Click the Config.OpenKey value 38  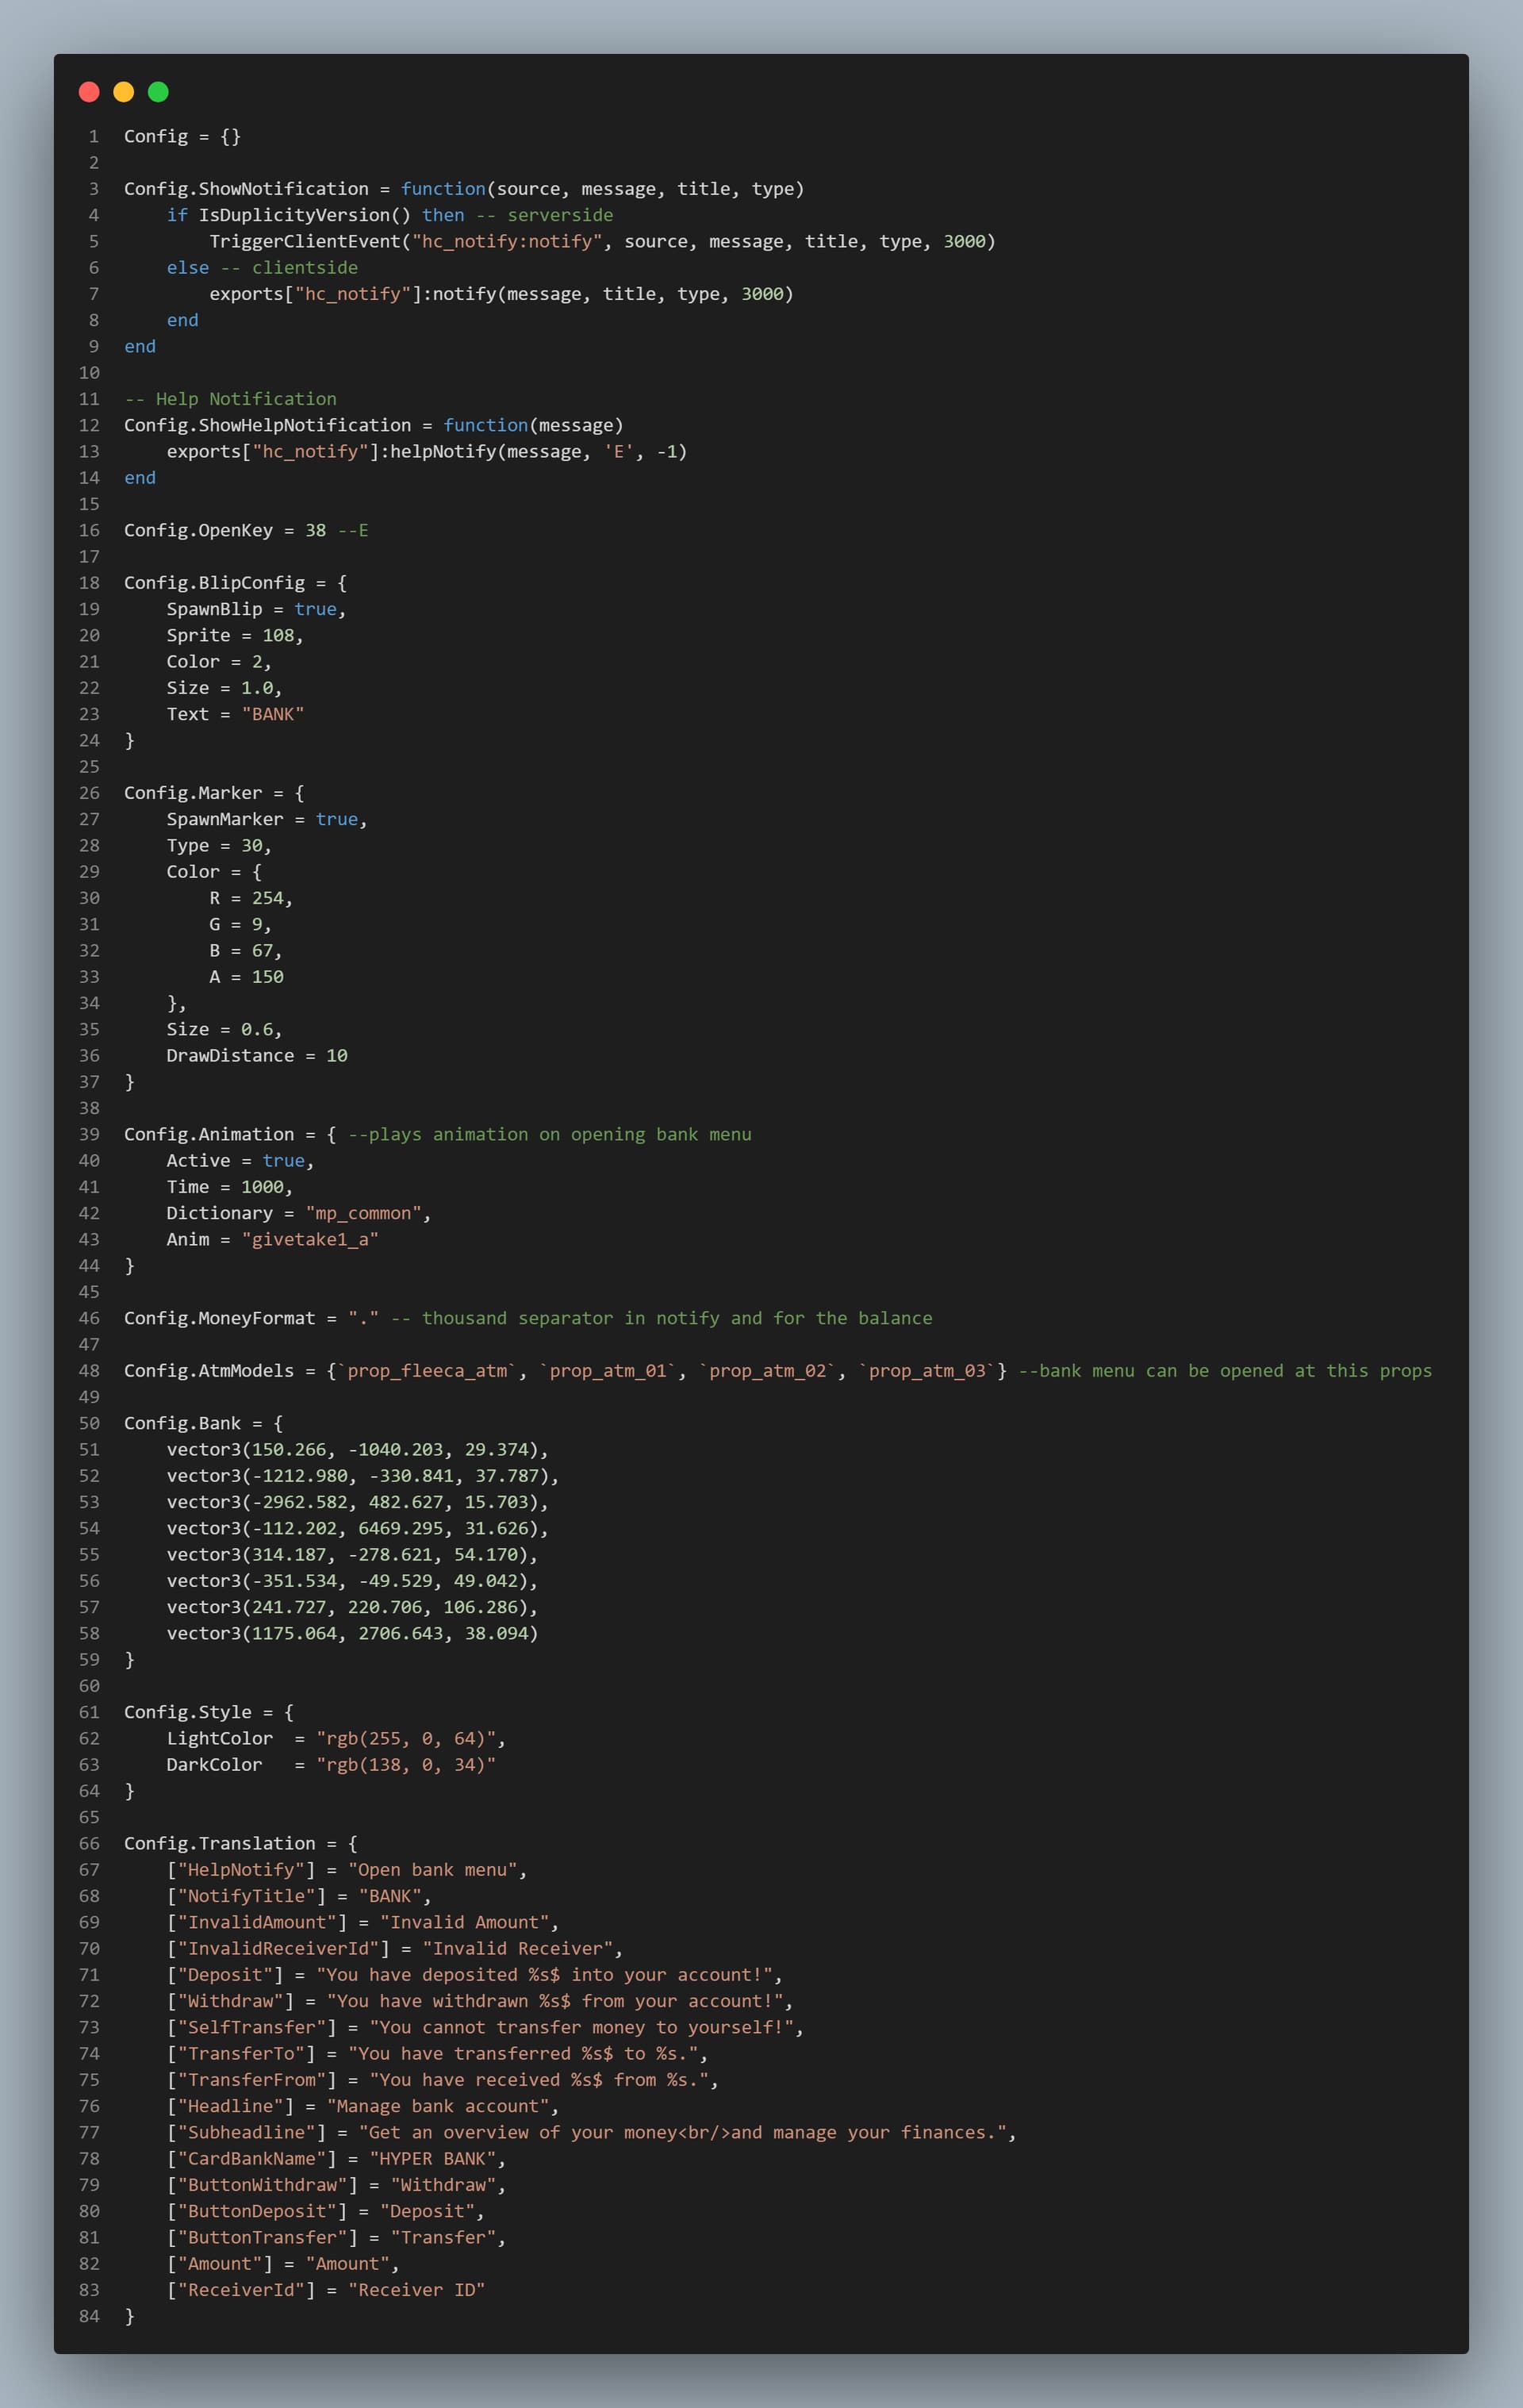click(x=315, y=530)
